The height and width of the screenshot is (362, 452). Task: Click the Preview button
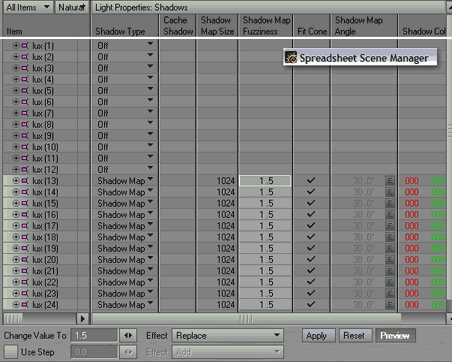click(395, 335)
